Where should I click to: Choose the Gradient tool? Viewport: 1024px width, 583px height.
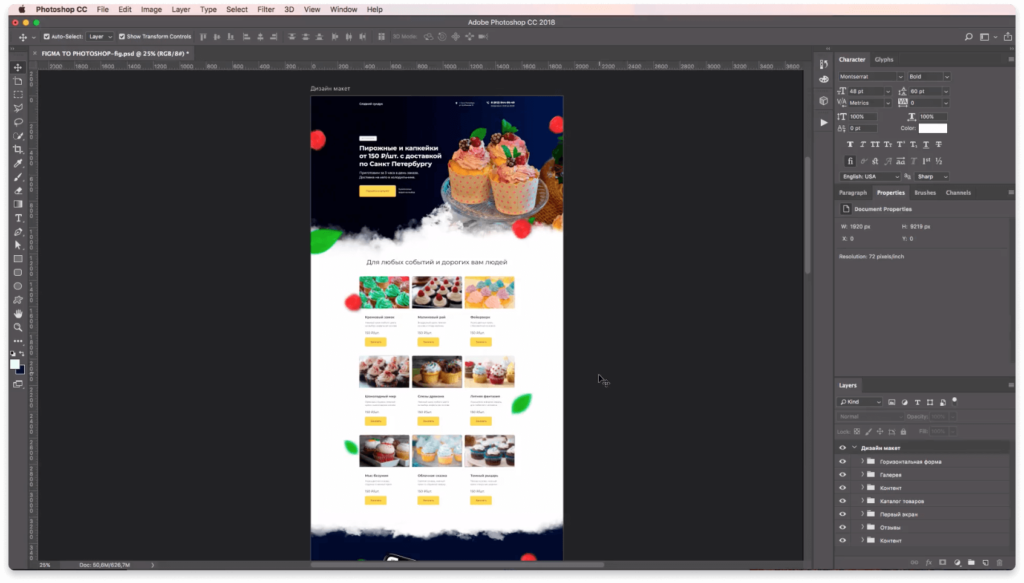(x=18, y=204)
